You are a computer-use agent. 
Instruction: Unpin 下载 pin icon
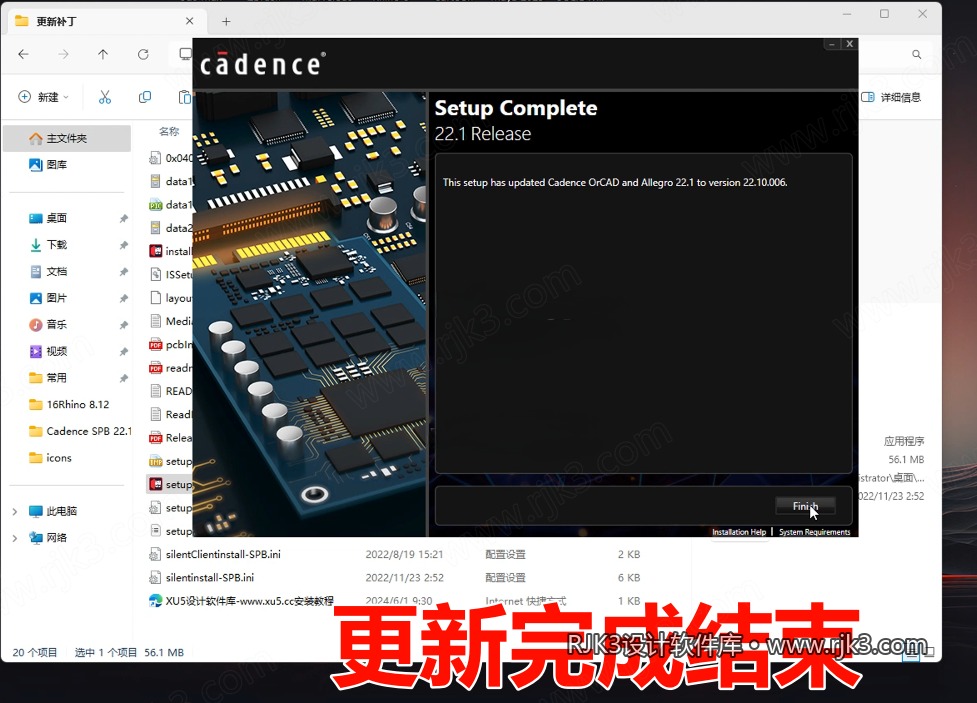tap(123, 245)
